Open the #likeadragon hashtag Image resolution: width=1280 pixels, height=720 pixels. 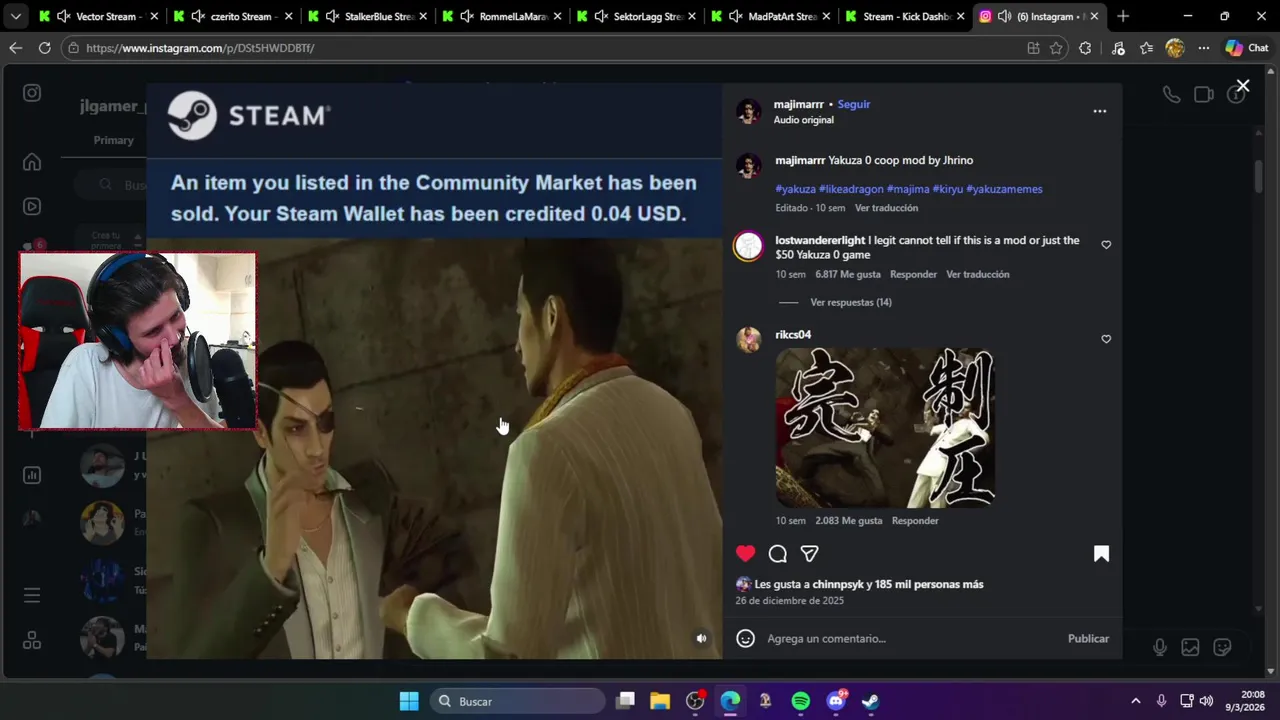coord(851,189)
